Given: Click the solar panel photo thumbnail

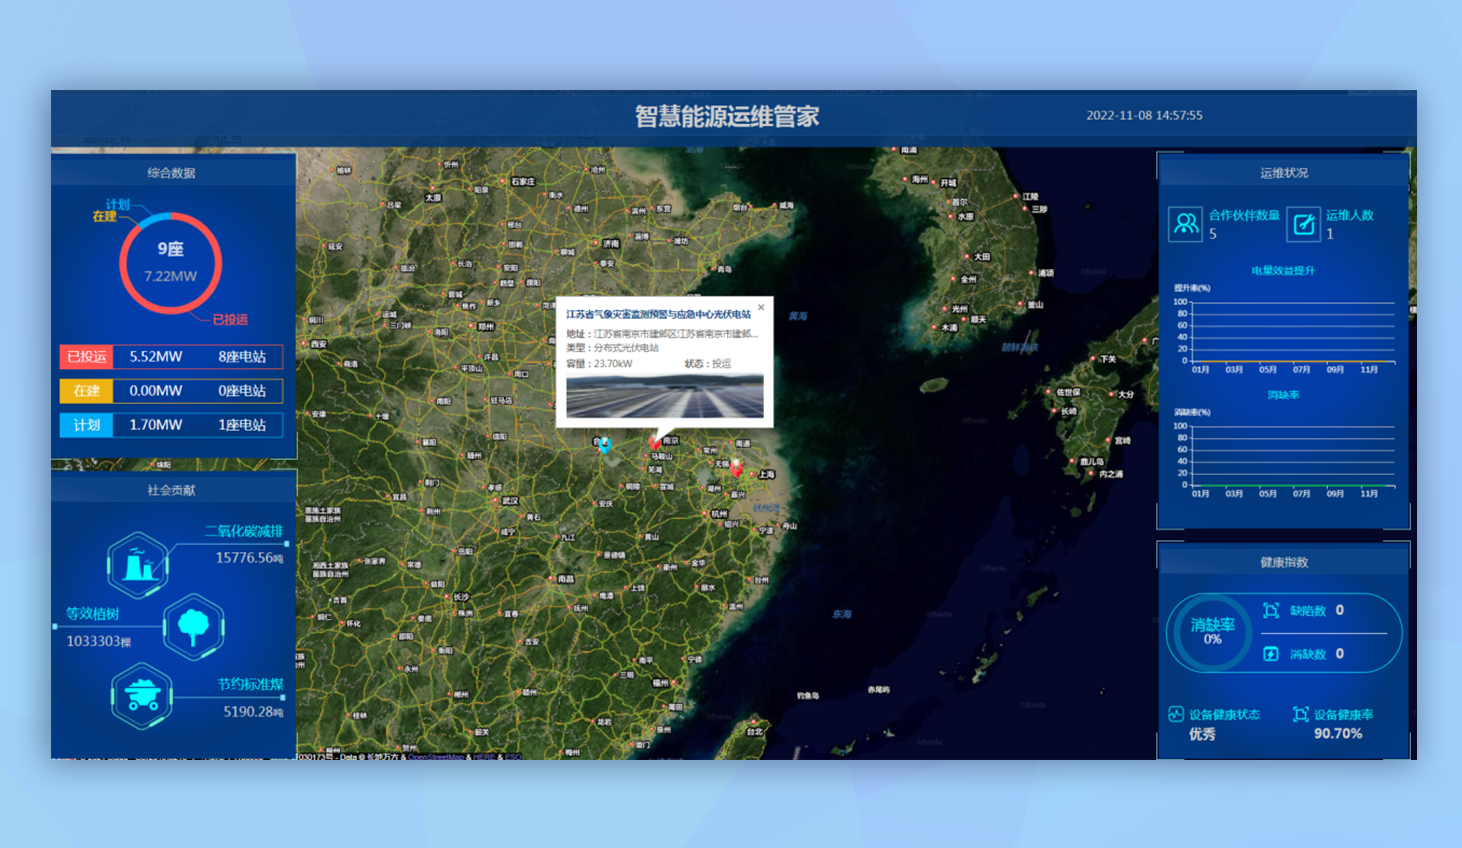Looking at the screenshot, I should pyautogui.click(x=664, y=396).
